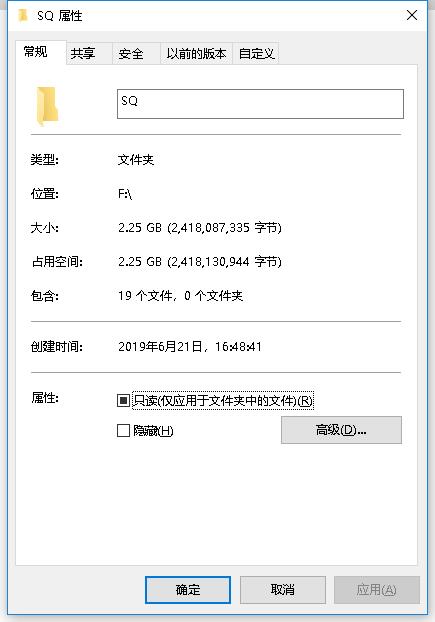Click the 应用(A) apply button

click(377, 590)
